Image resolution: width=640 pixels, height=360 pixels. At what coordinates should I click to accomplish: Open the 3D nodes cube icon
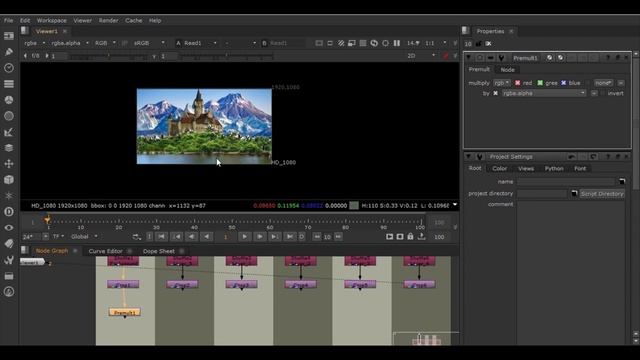click(9, 180)
